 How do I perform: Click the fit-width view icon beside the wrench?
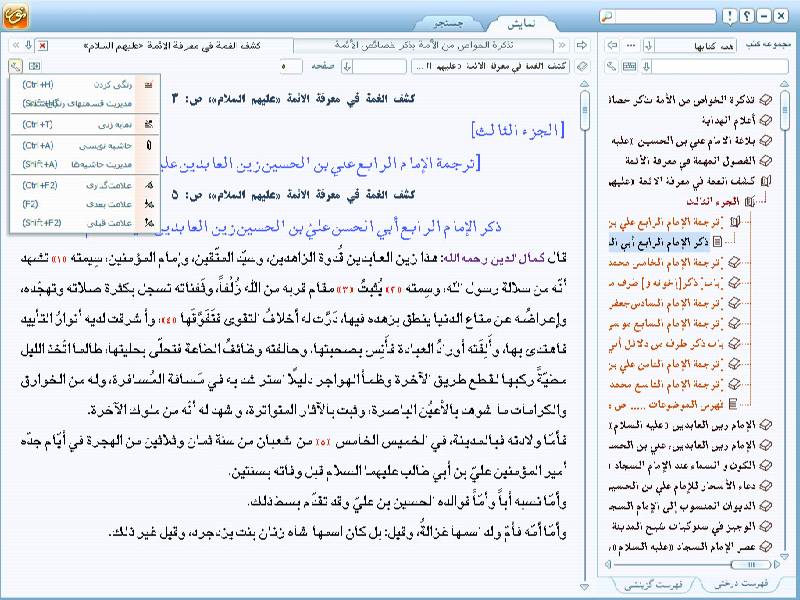pyautogui.click(x=34, y=66)
